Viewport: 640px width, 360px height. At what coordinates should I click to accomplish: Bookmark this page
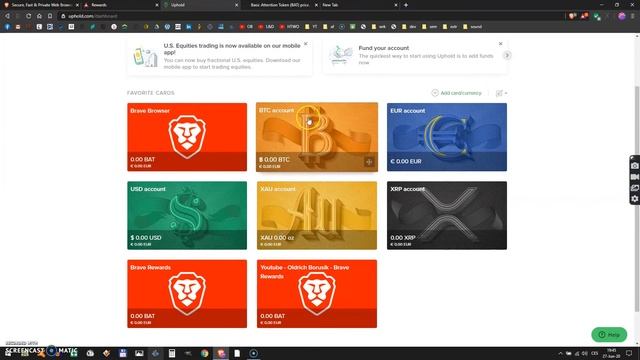tap(50, 16)
